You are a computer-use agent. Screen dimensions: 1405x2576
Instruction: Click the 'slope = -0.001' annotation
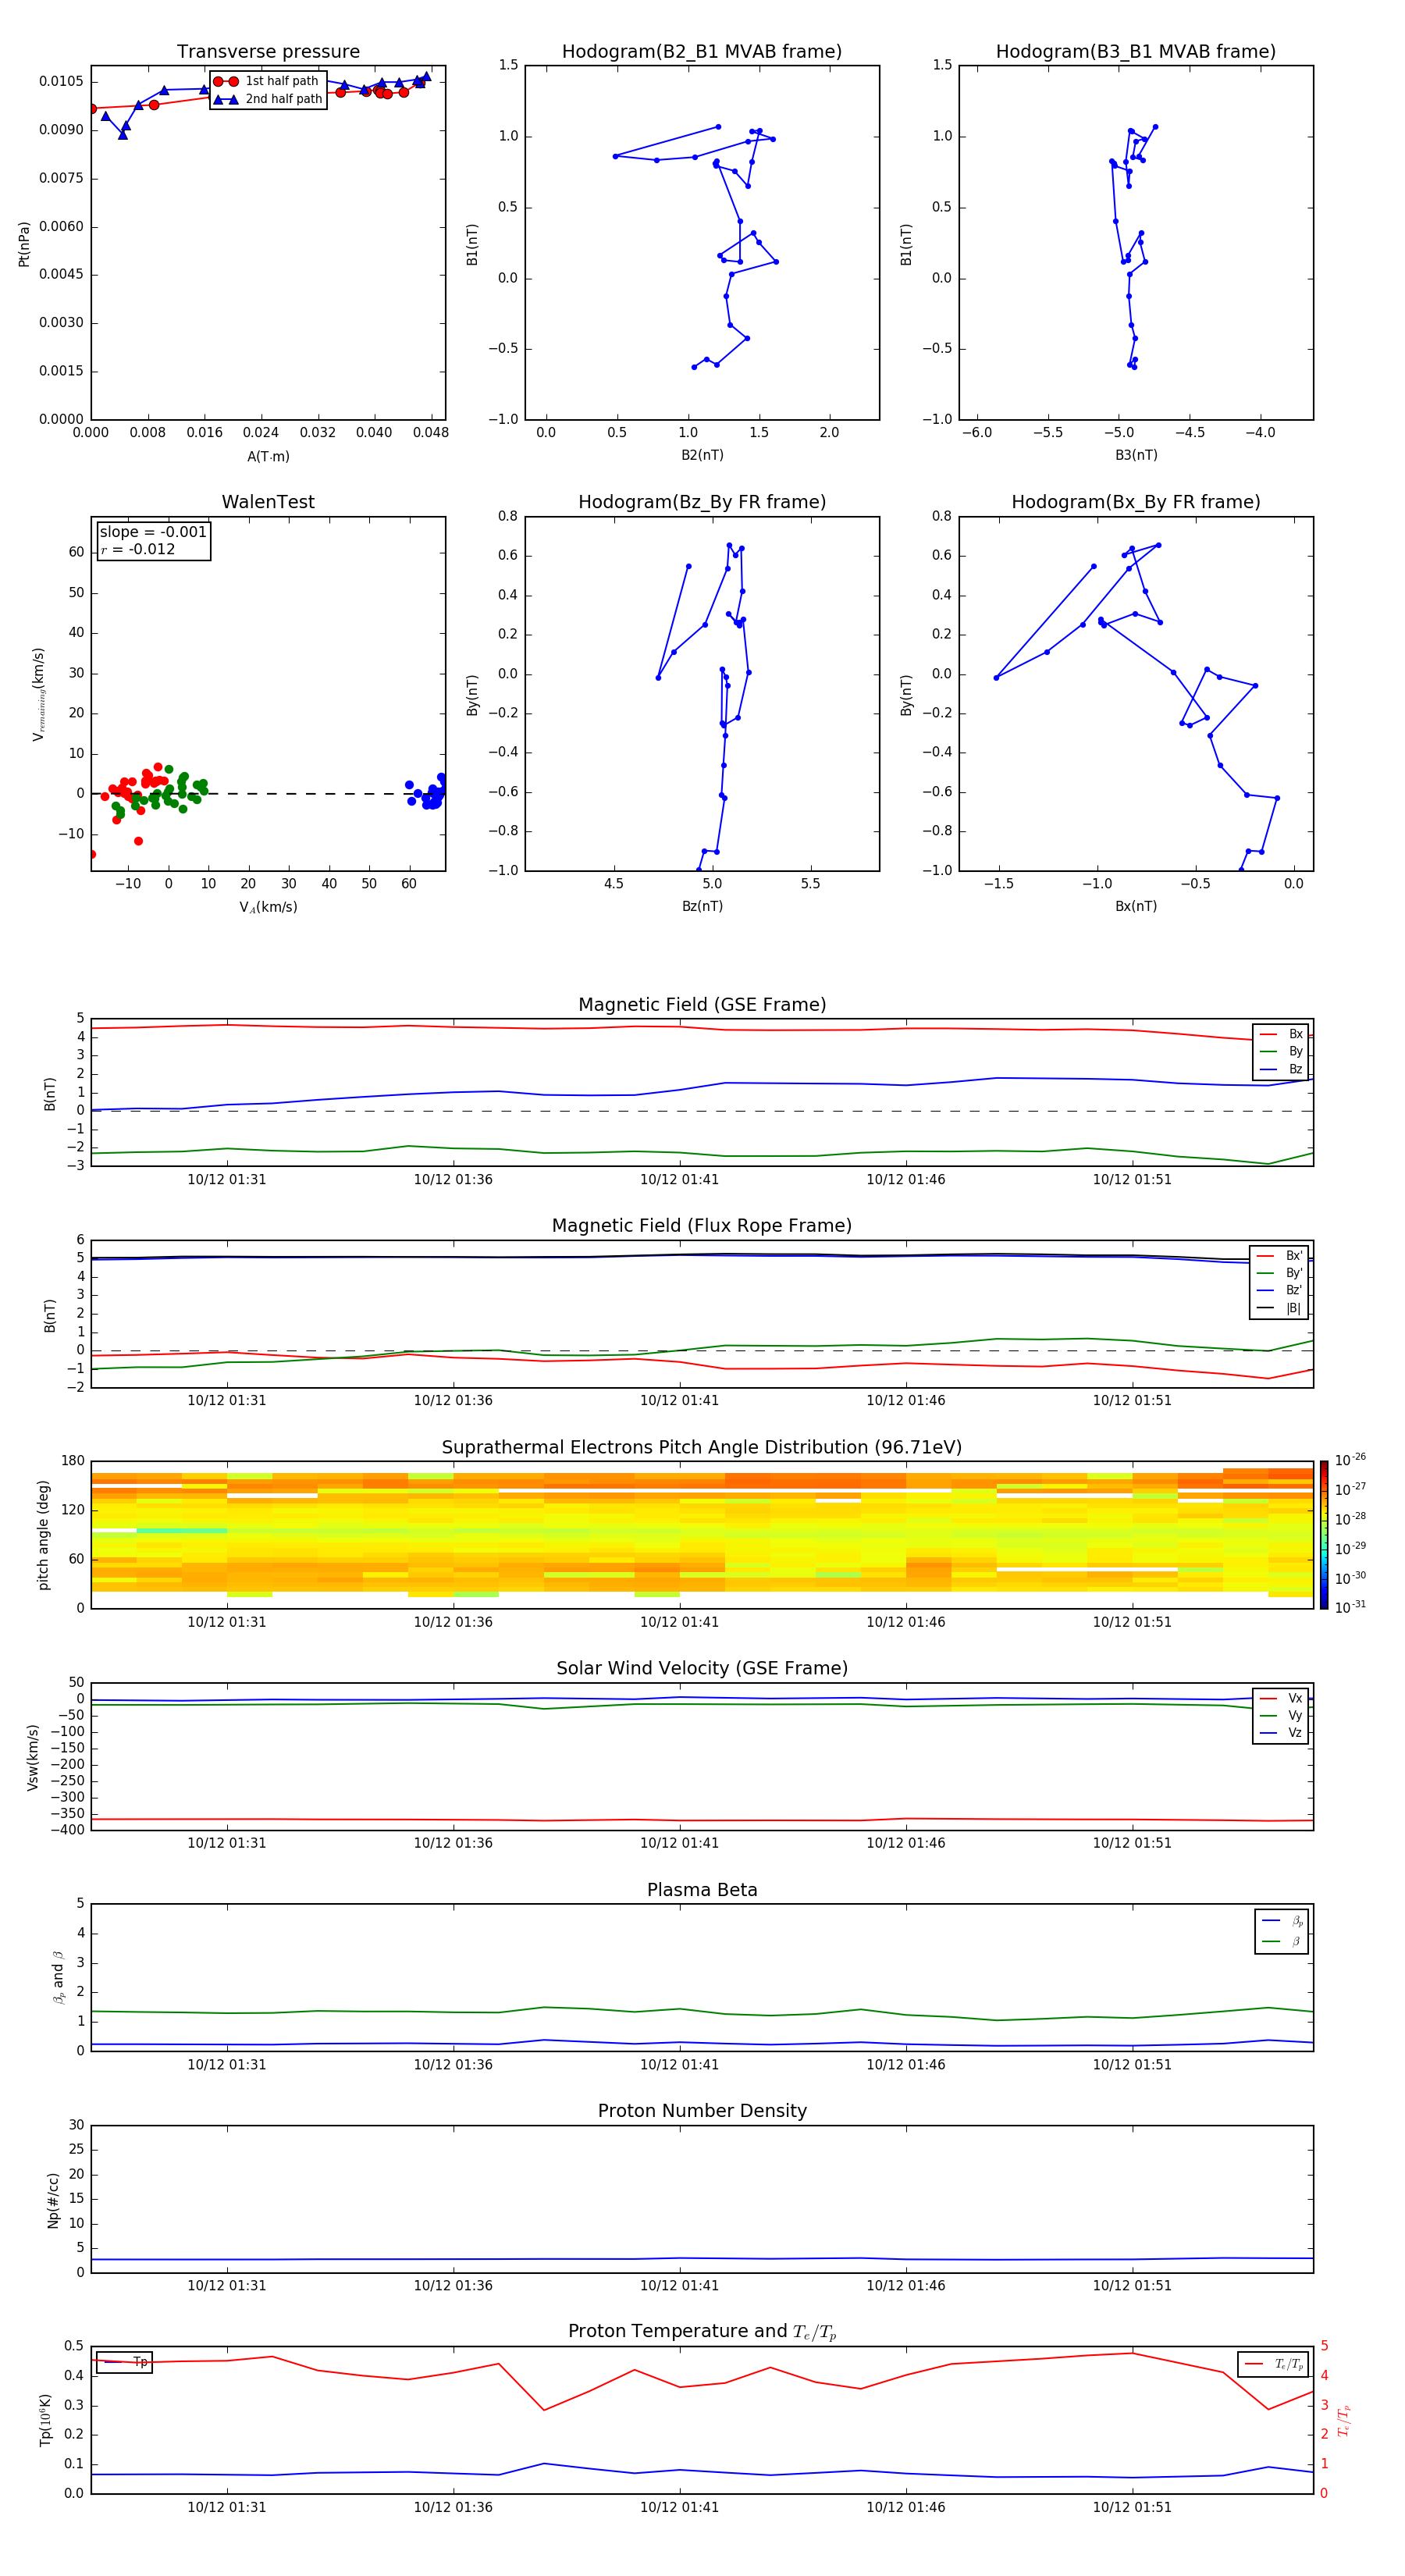[153, 532]
